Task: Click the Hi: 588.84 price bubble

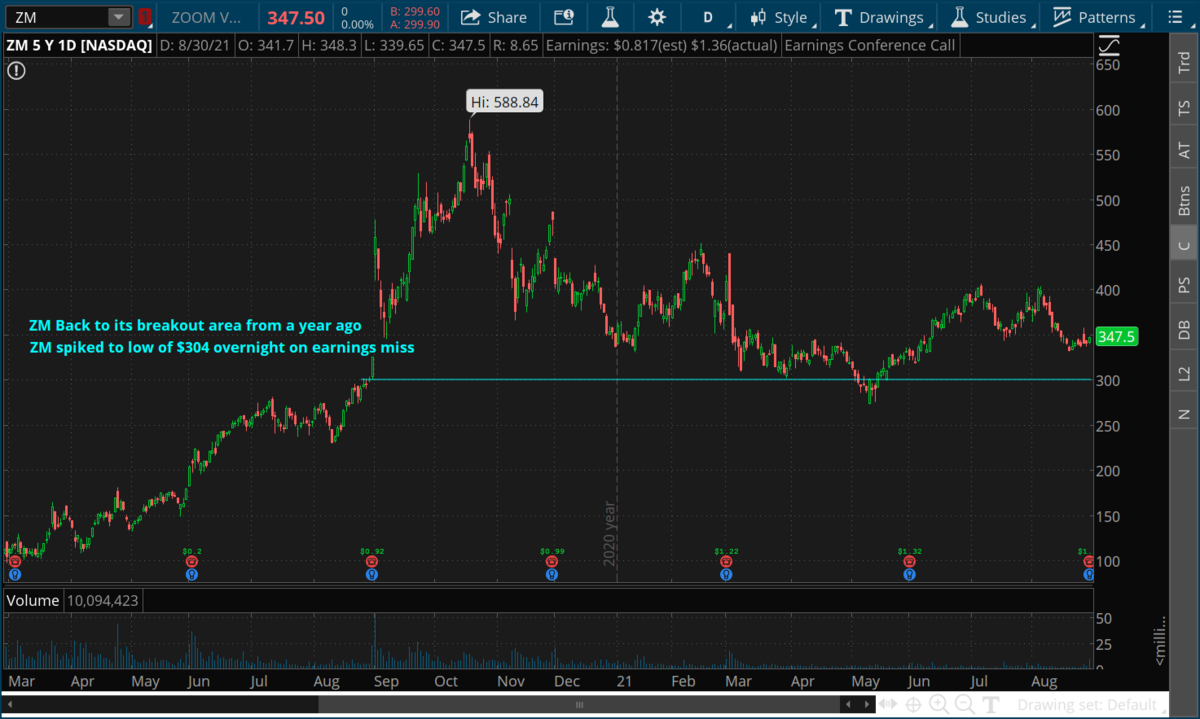Action: click(504, 102)
